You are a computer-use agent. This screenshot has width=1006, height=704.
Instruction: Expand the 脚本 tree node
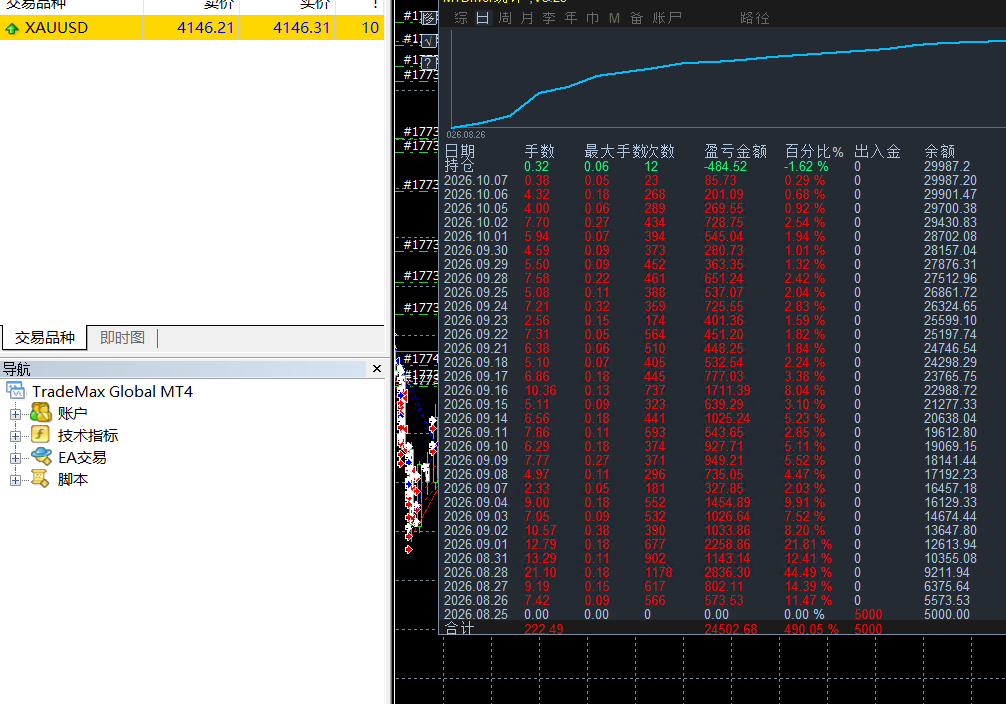[15, 480]
